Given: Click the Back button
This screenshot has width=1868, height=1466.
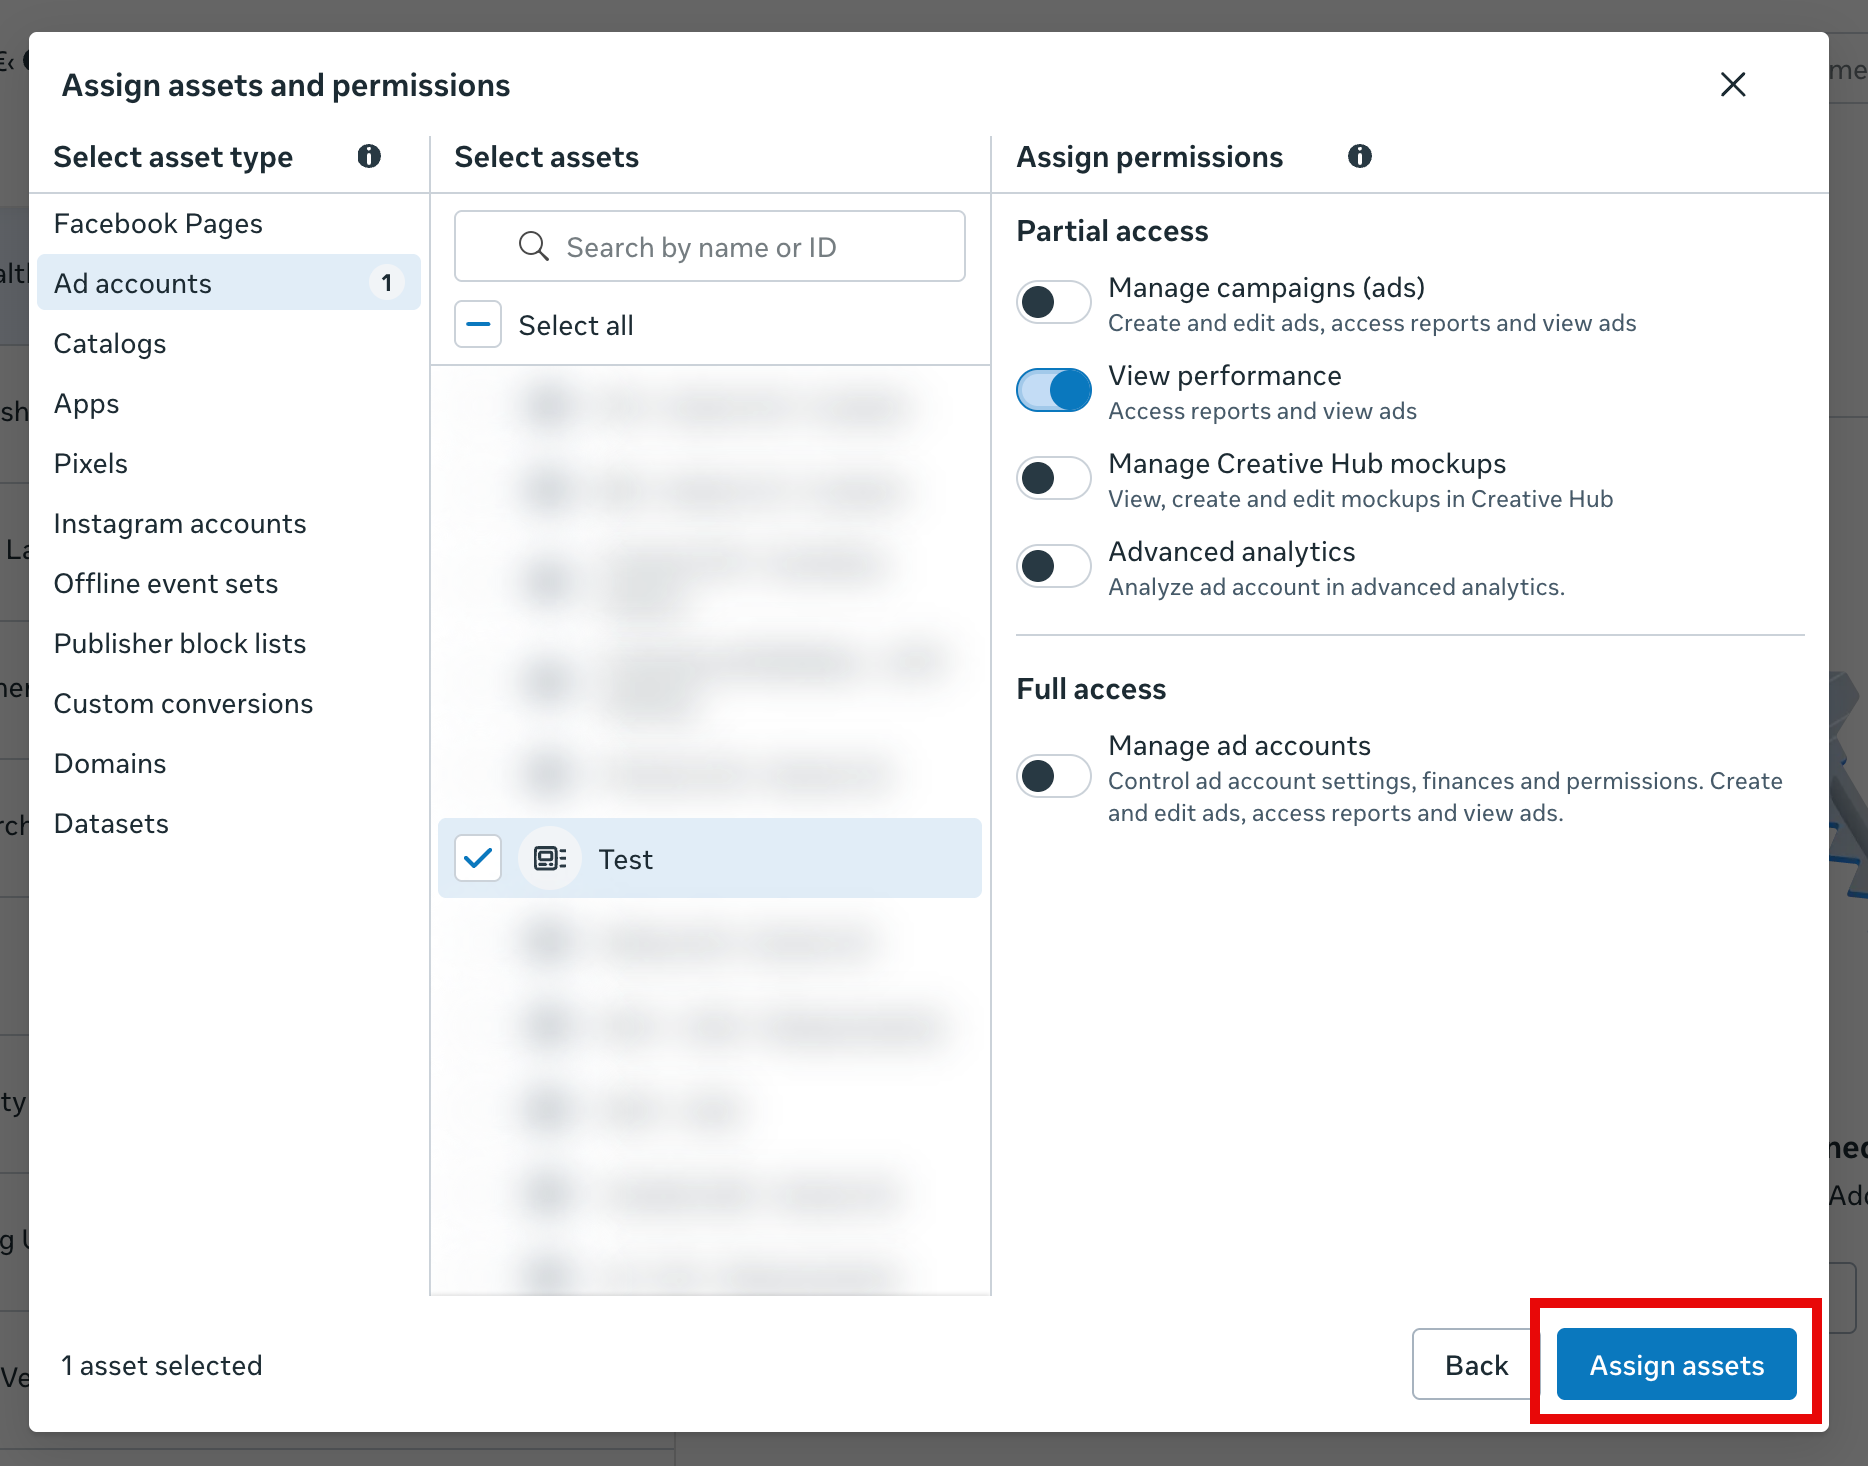Looking at the screenshot, I should click(1476, 1364).
